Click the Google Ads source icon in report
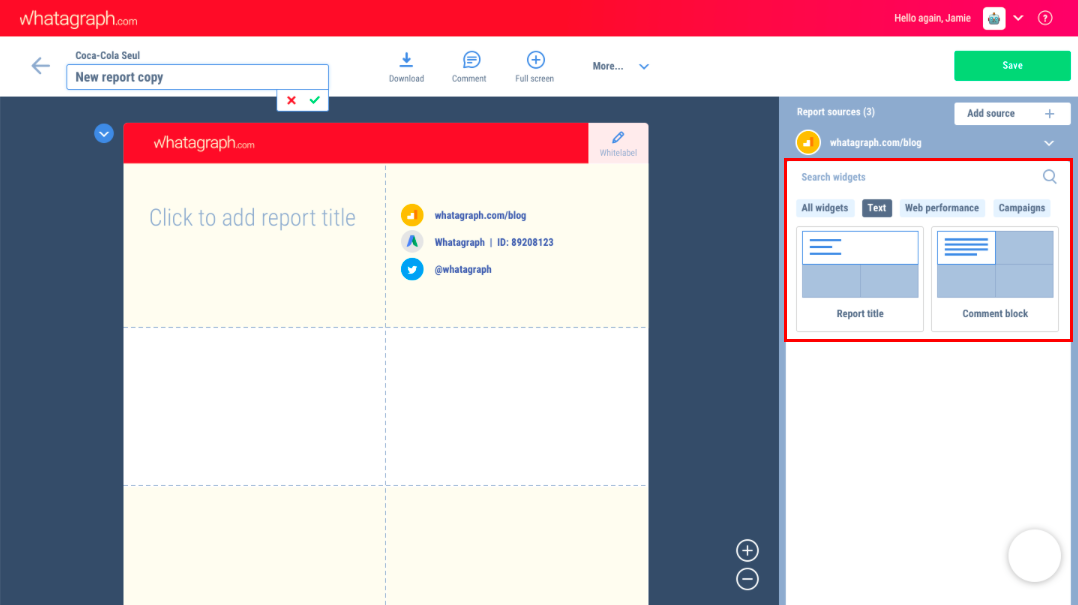The height and width of the screenshot is (605, 1078). (412, 242)
